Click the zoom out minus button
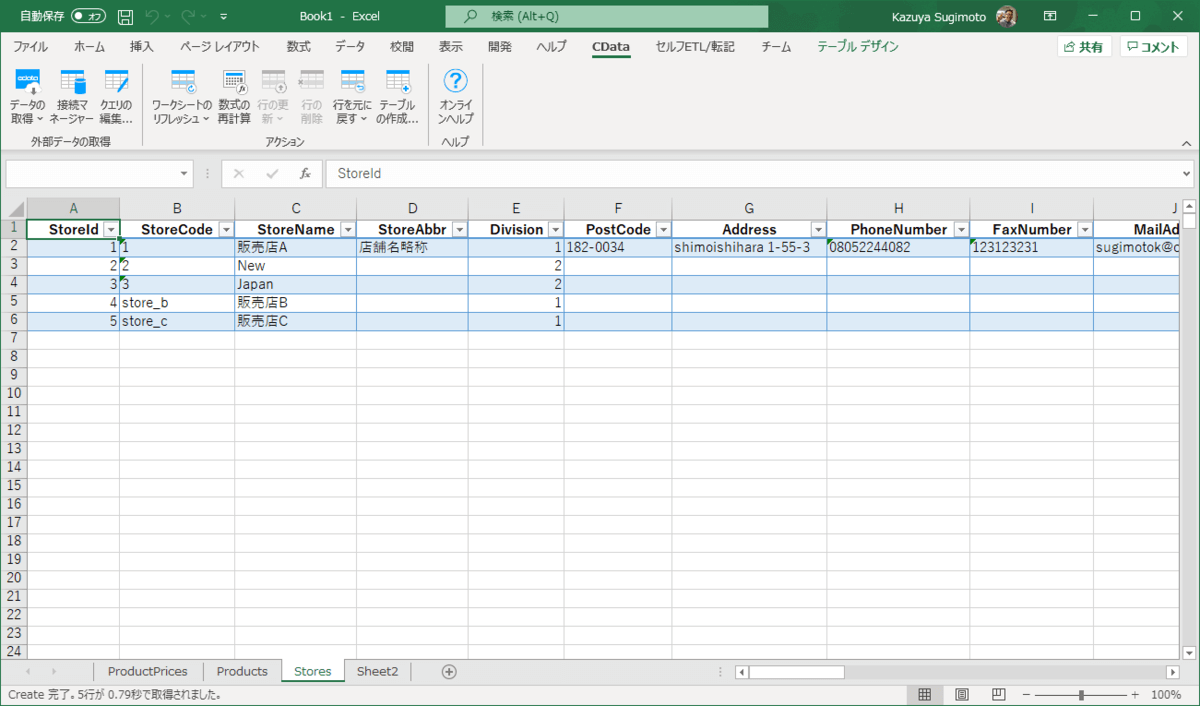This screenshot has width=1200, height=706. point(1027,694)
